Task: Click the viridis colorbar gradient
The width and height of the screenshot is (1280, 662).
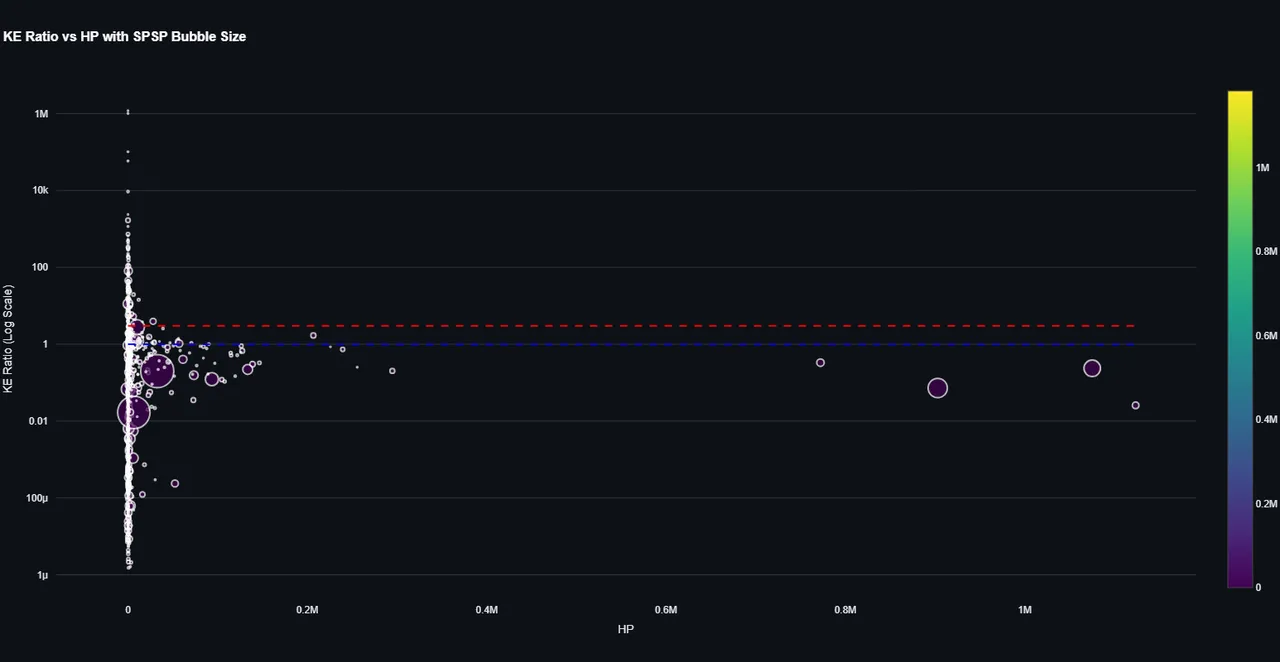Action: coord(1240,339)
